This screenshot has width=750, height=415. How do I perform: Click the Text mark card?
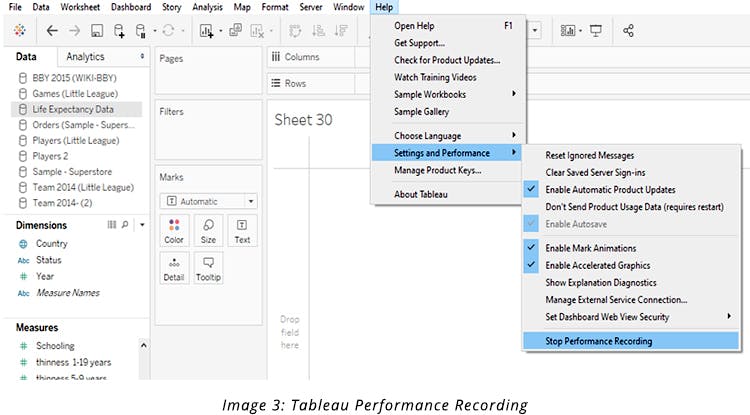pyautogui.click(x=242, y=231)
